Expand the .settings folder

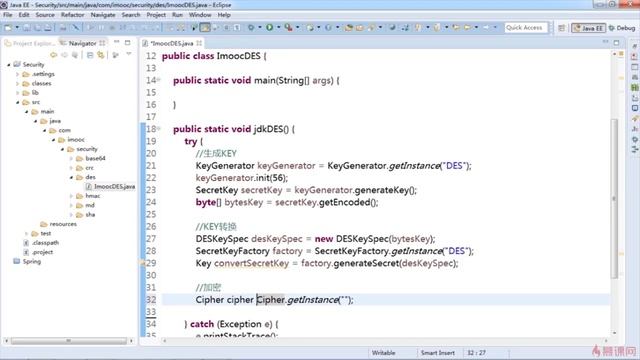[x=18, y=74]
